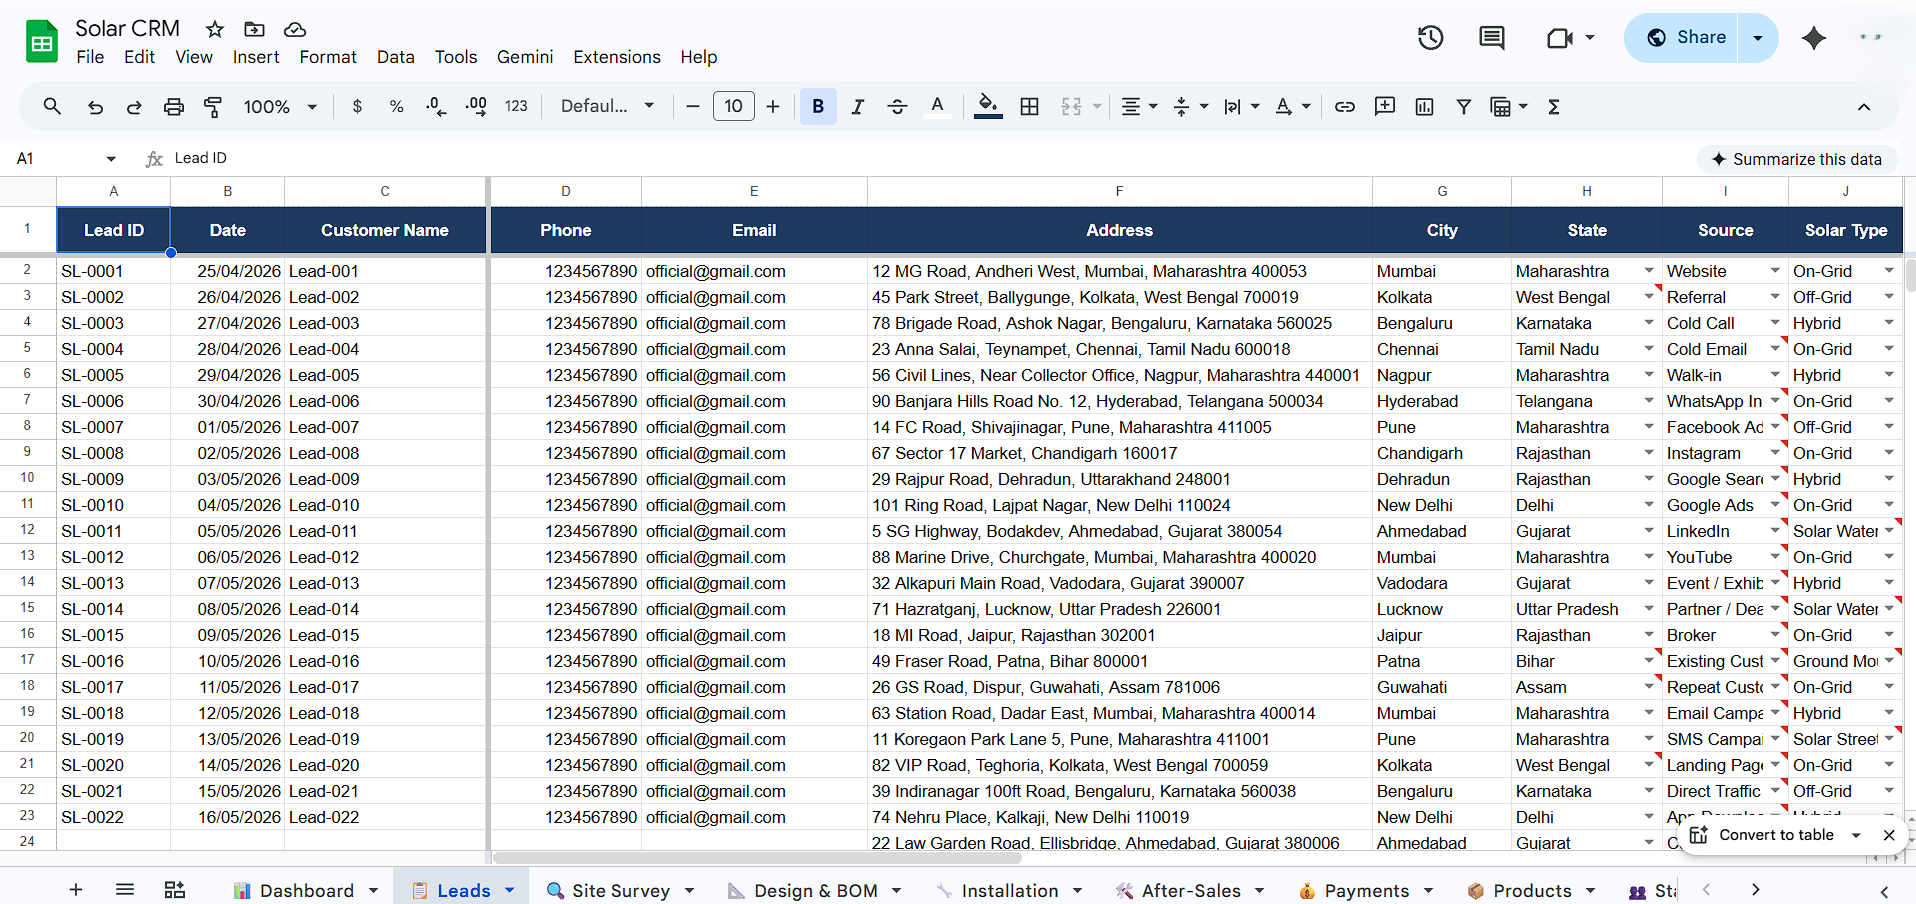Open the fill color picker
Image resolution: width=1916 pixels, height=904 pixels.
coord(987,106)
